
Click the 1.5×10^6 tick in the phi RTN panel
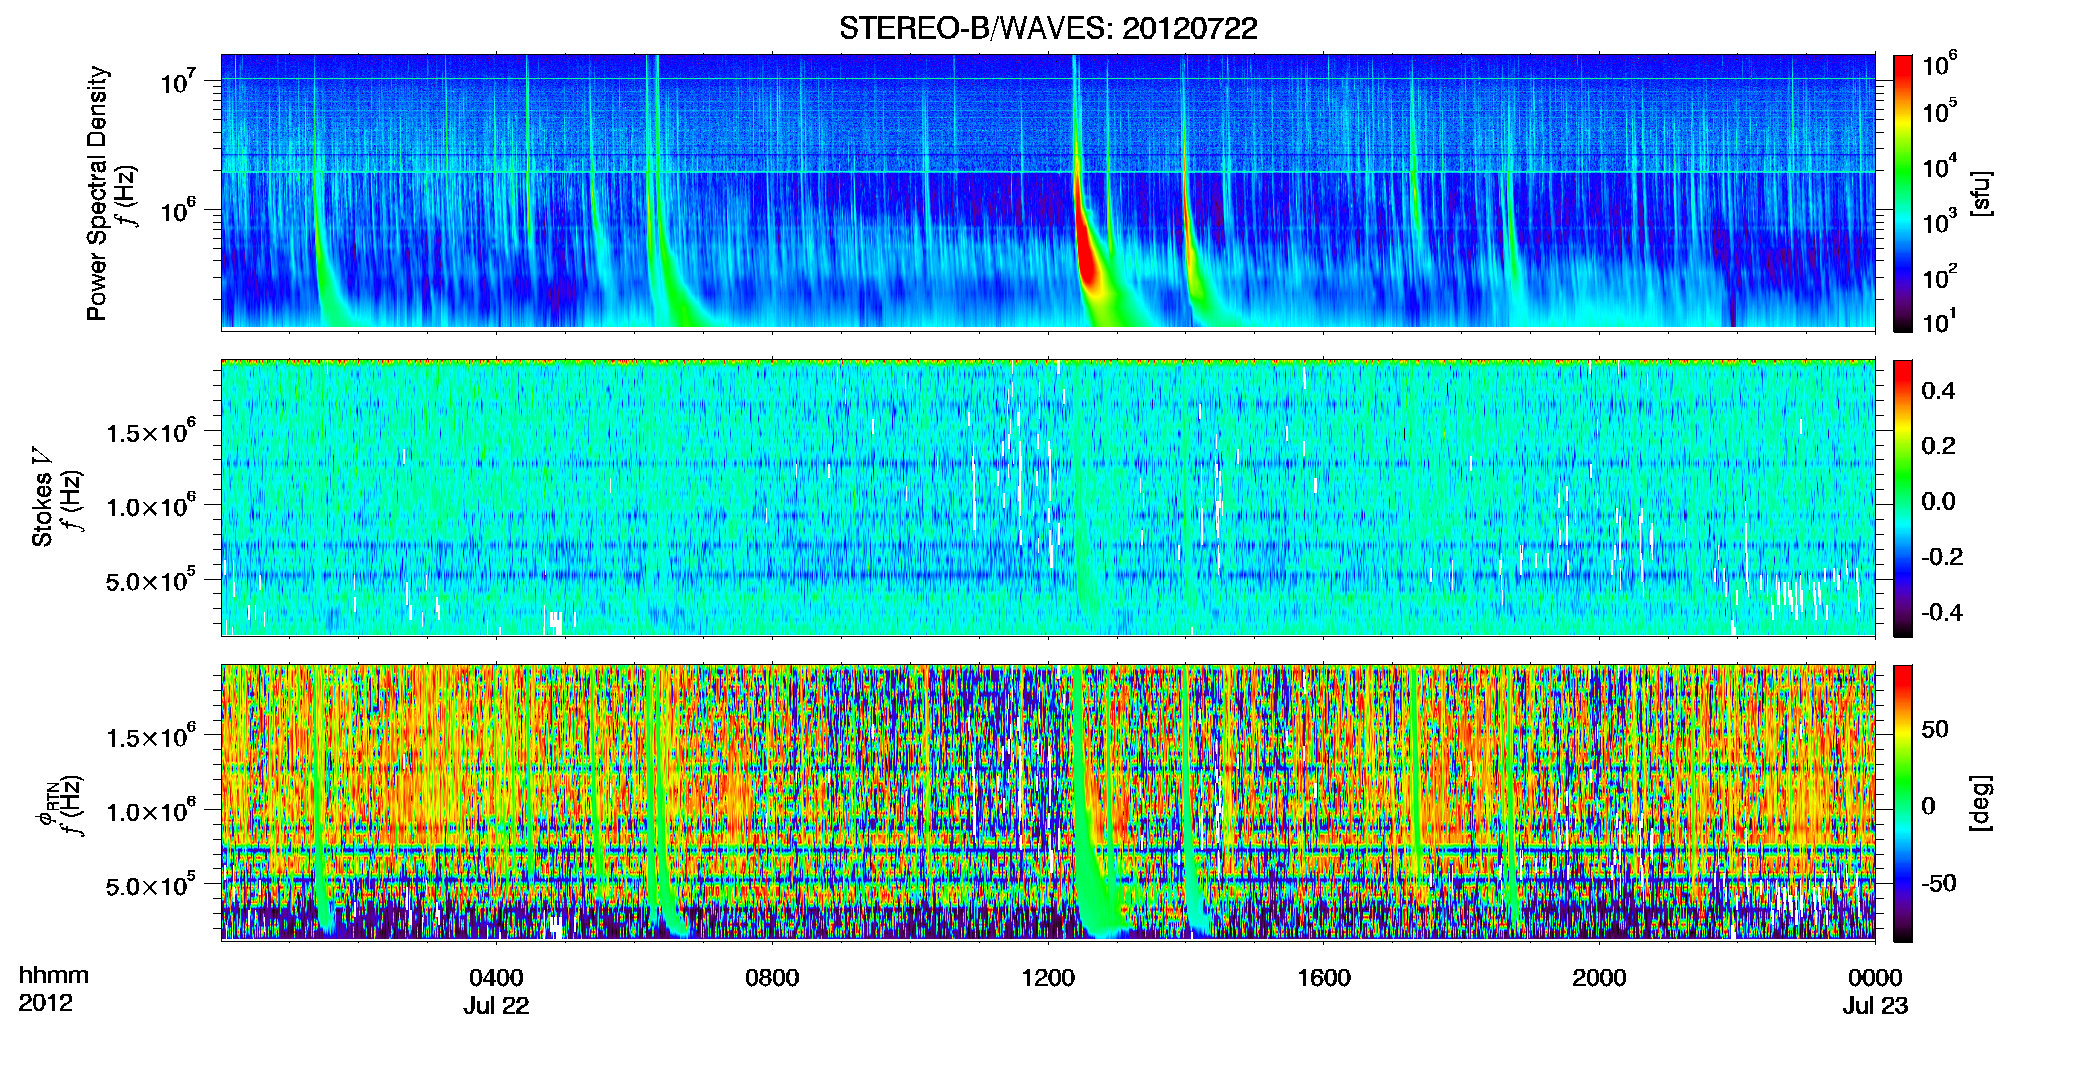150,737
